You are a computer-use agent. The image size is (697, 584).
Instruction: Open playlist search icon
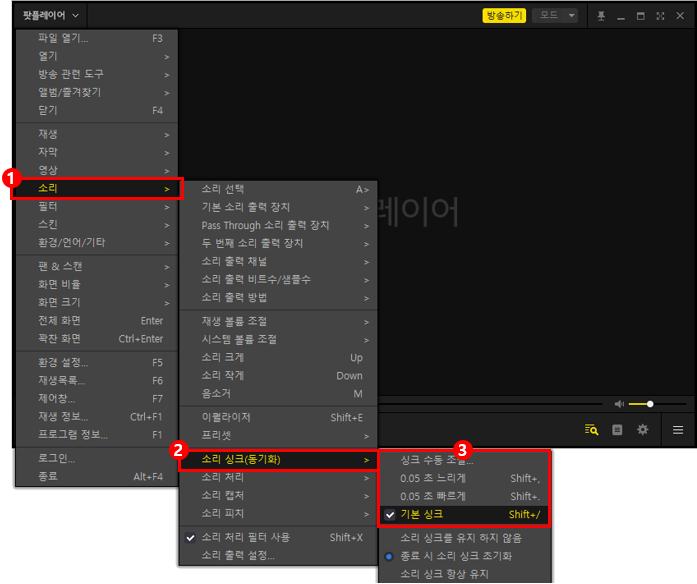(591, 429)
